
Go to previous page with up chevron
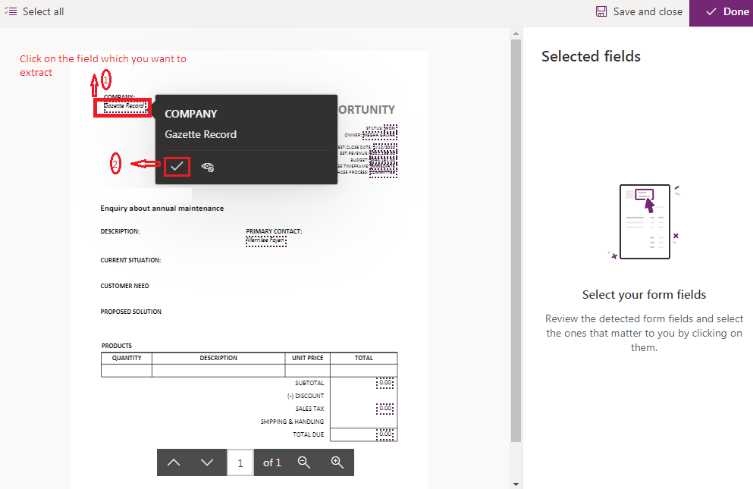click(x=174, y=463)
